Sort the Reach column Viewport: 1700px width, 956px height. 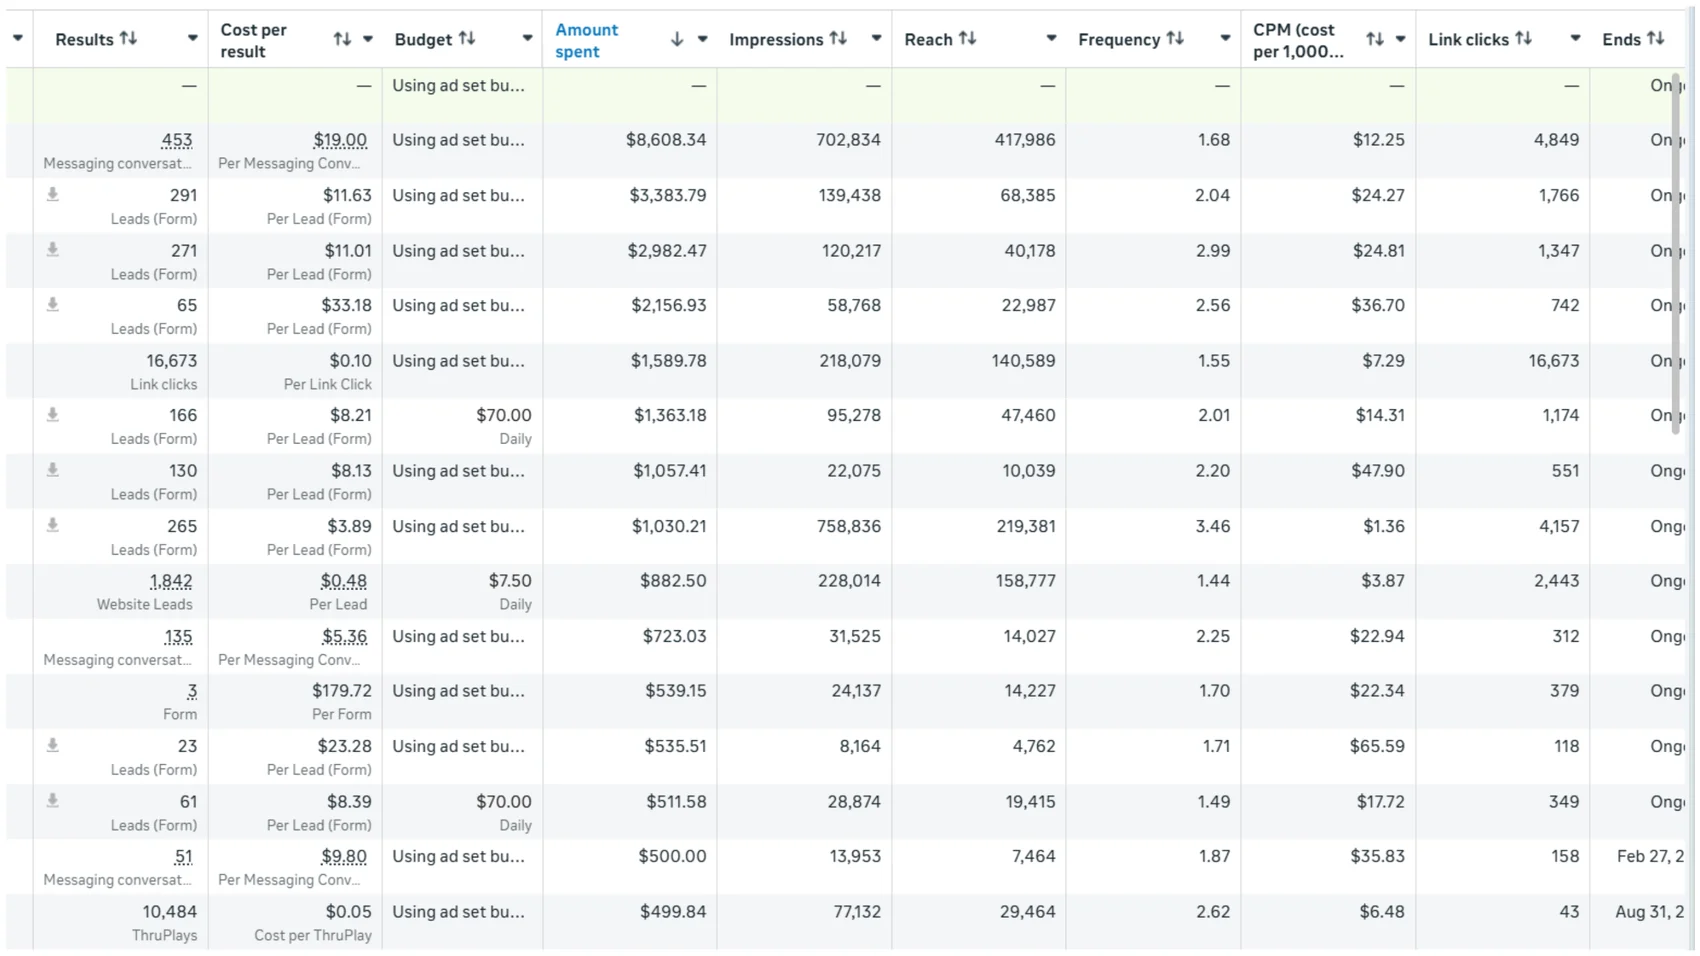[x=967, y=39]
